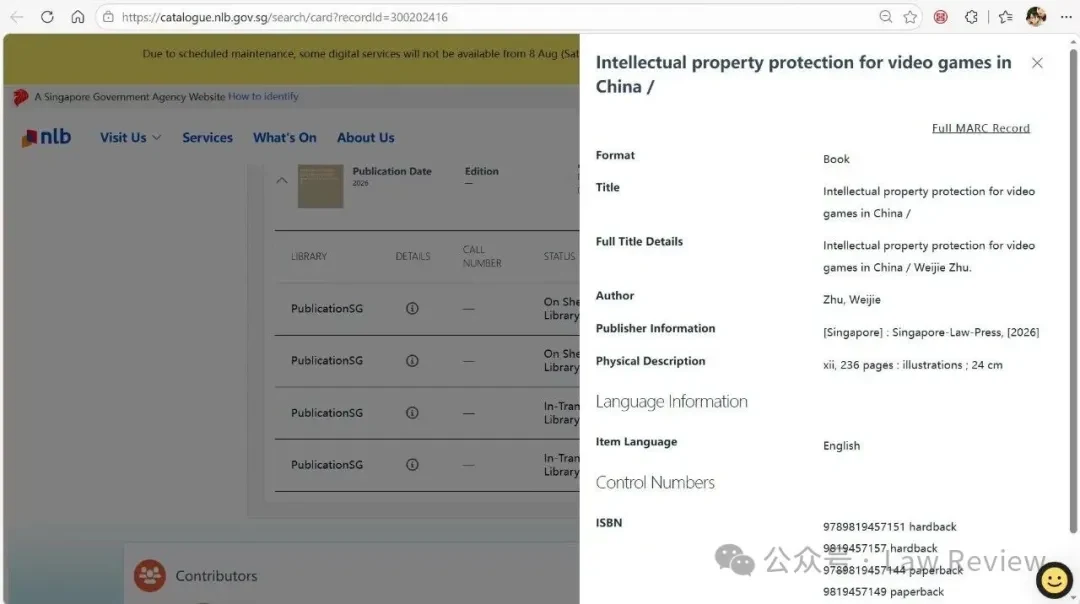
Task: Select ISBN 9789819457151 hardback text
Action: 889,527
